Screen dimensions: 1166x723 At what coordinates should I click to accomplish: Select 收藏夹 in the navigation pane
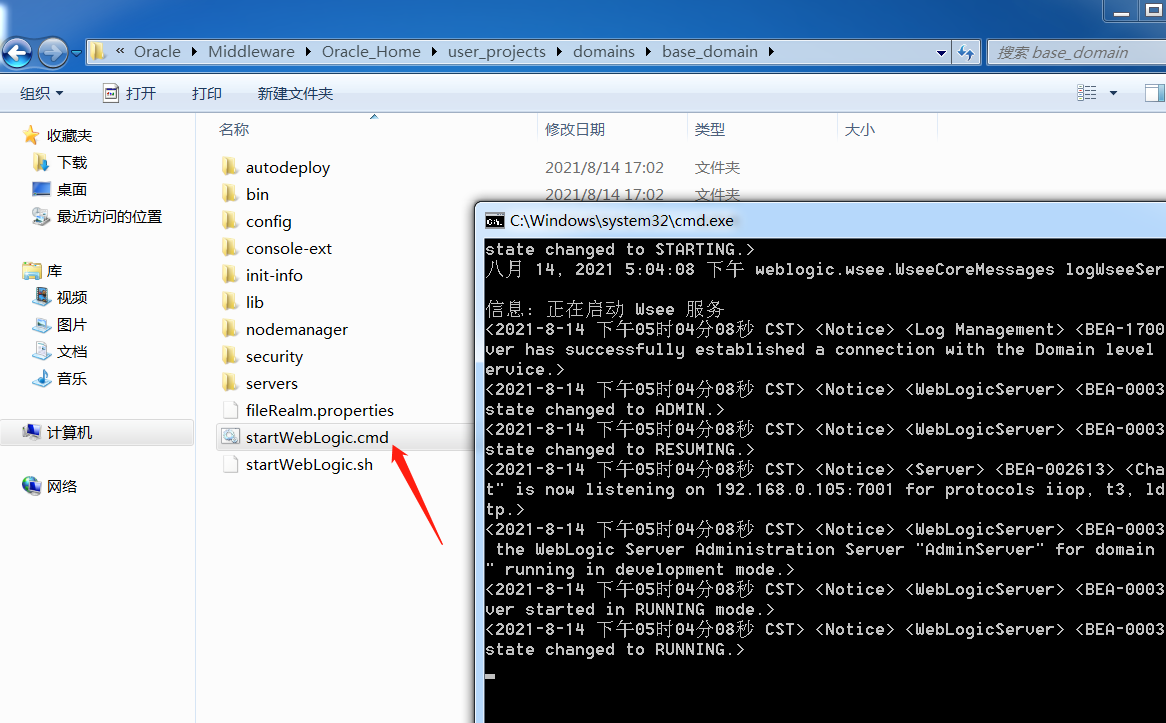(x=58, y=135)
